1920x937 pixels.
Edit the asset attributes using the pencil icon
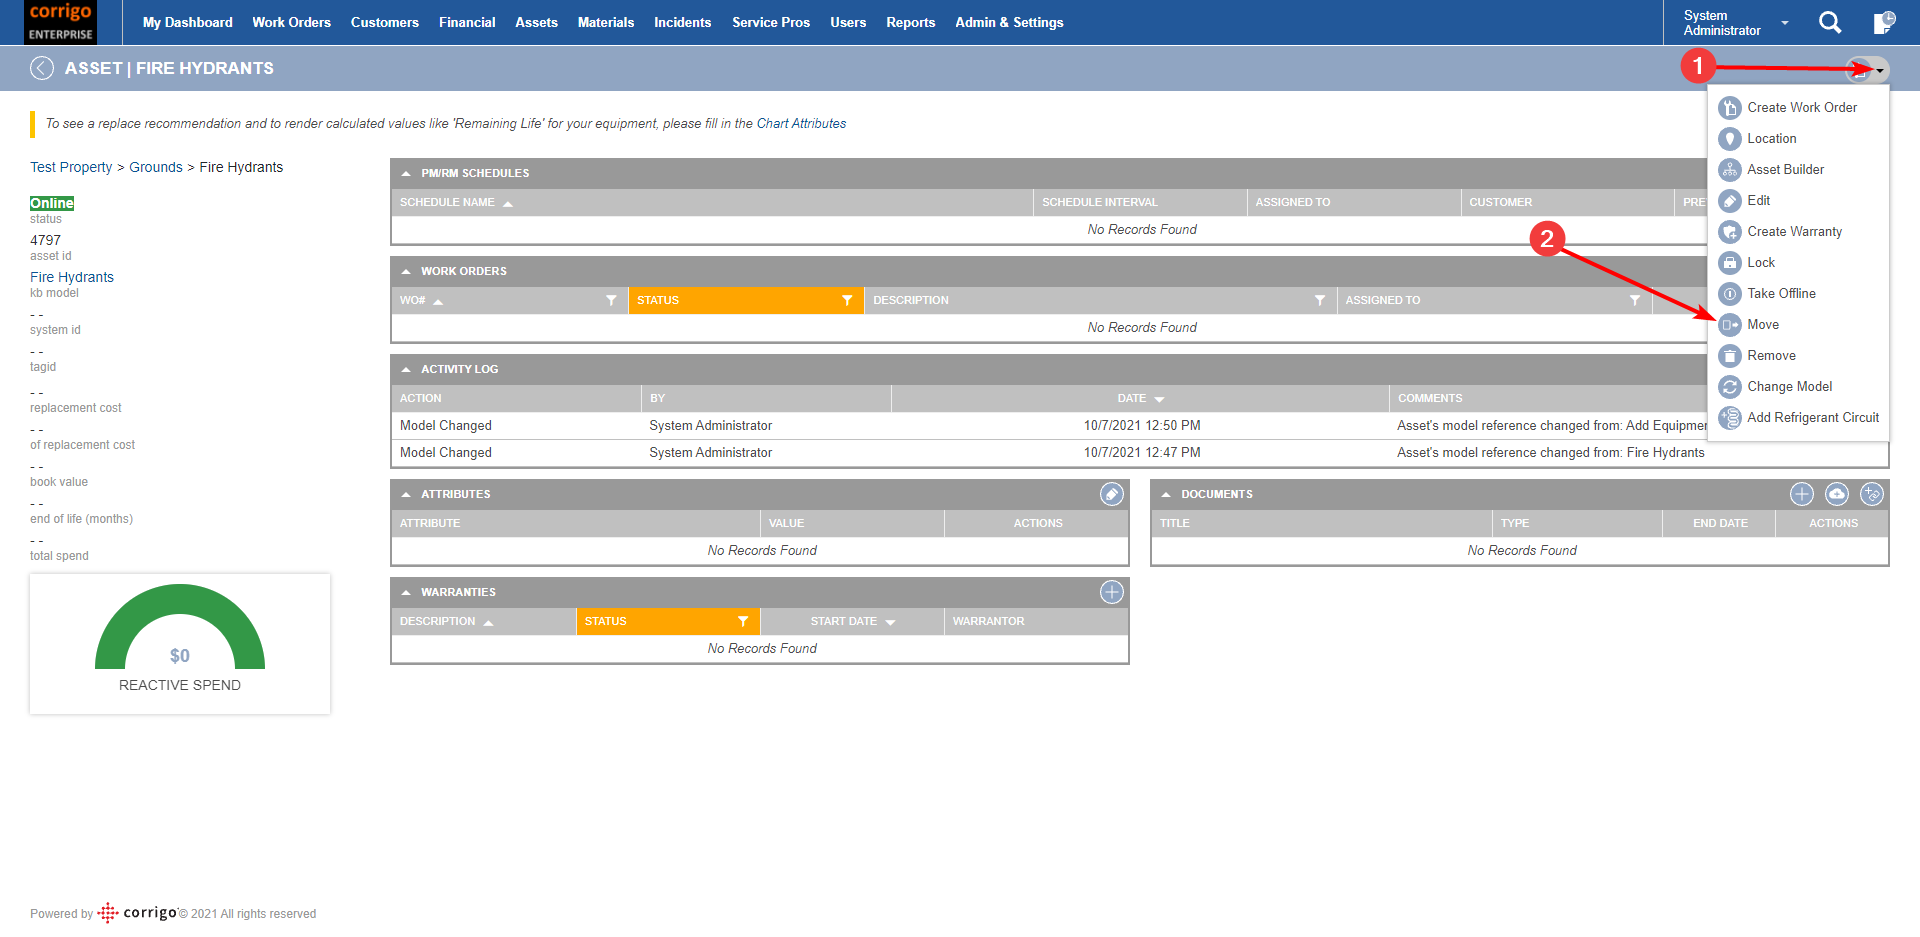coord(1110,493)
